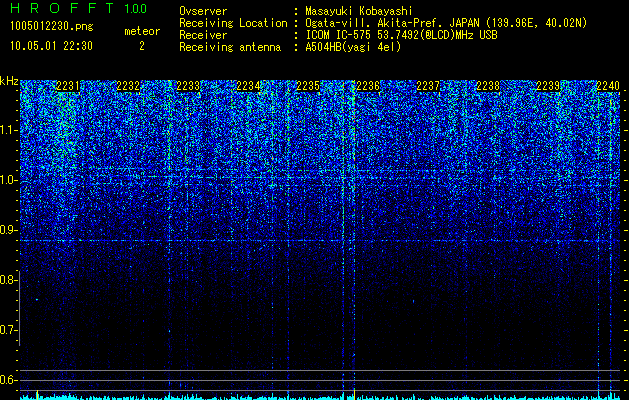Click the Ovserver label

pyautogui.click(x=203, y=11)
